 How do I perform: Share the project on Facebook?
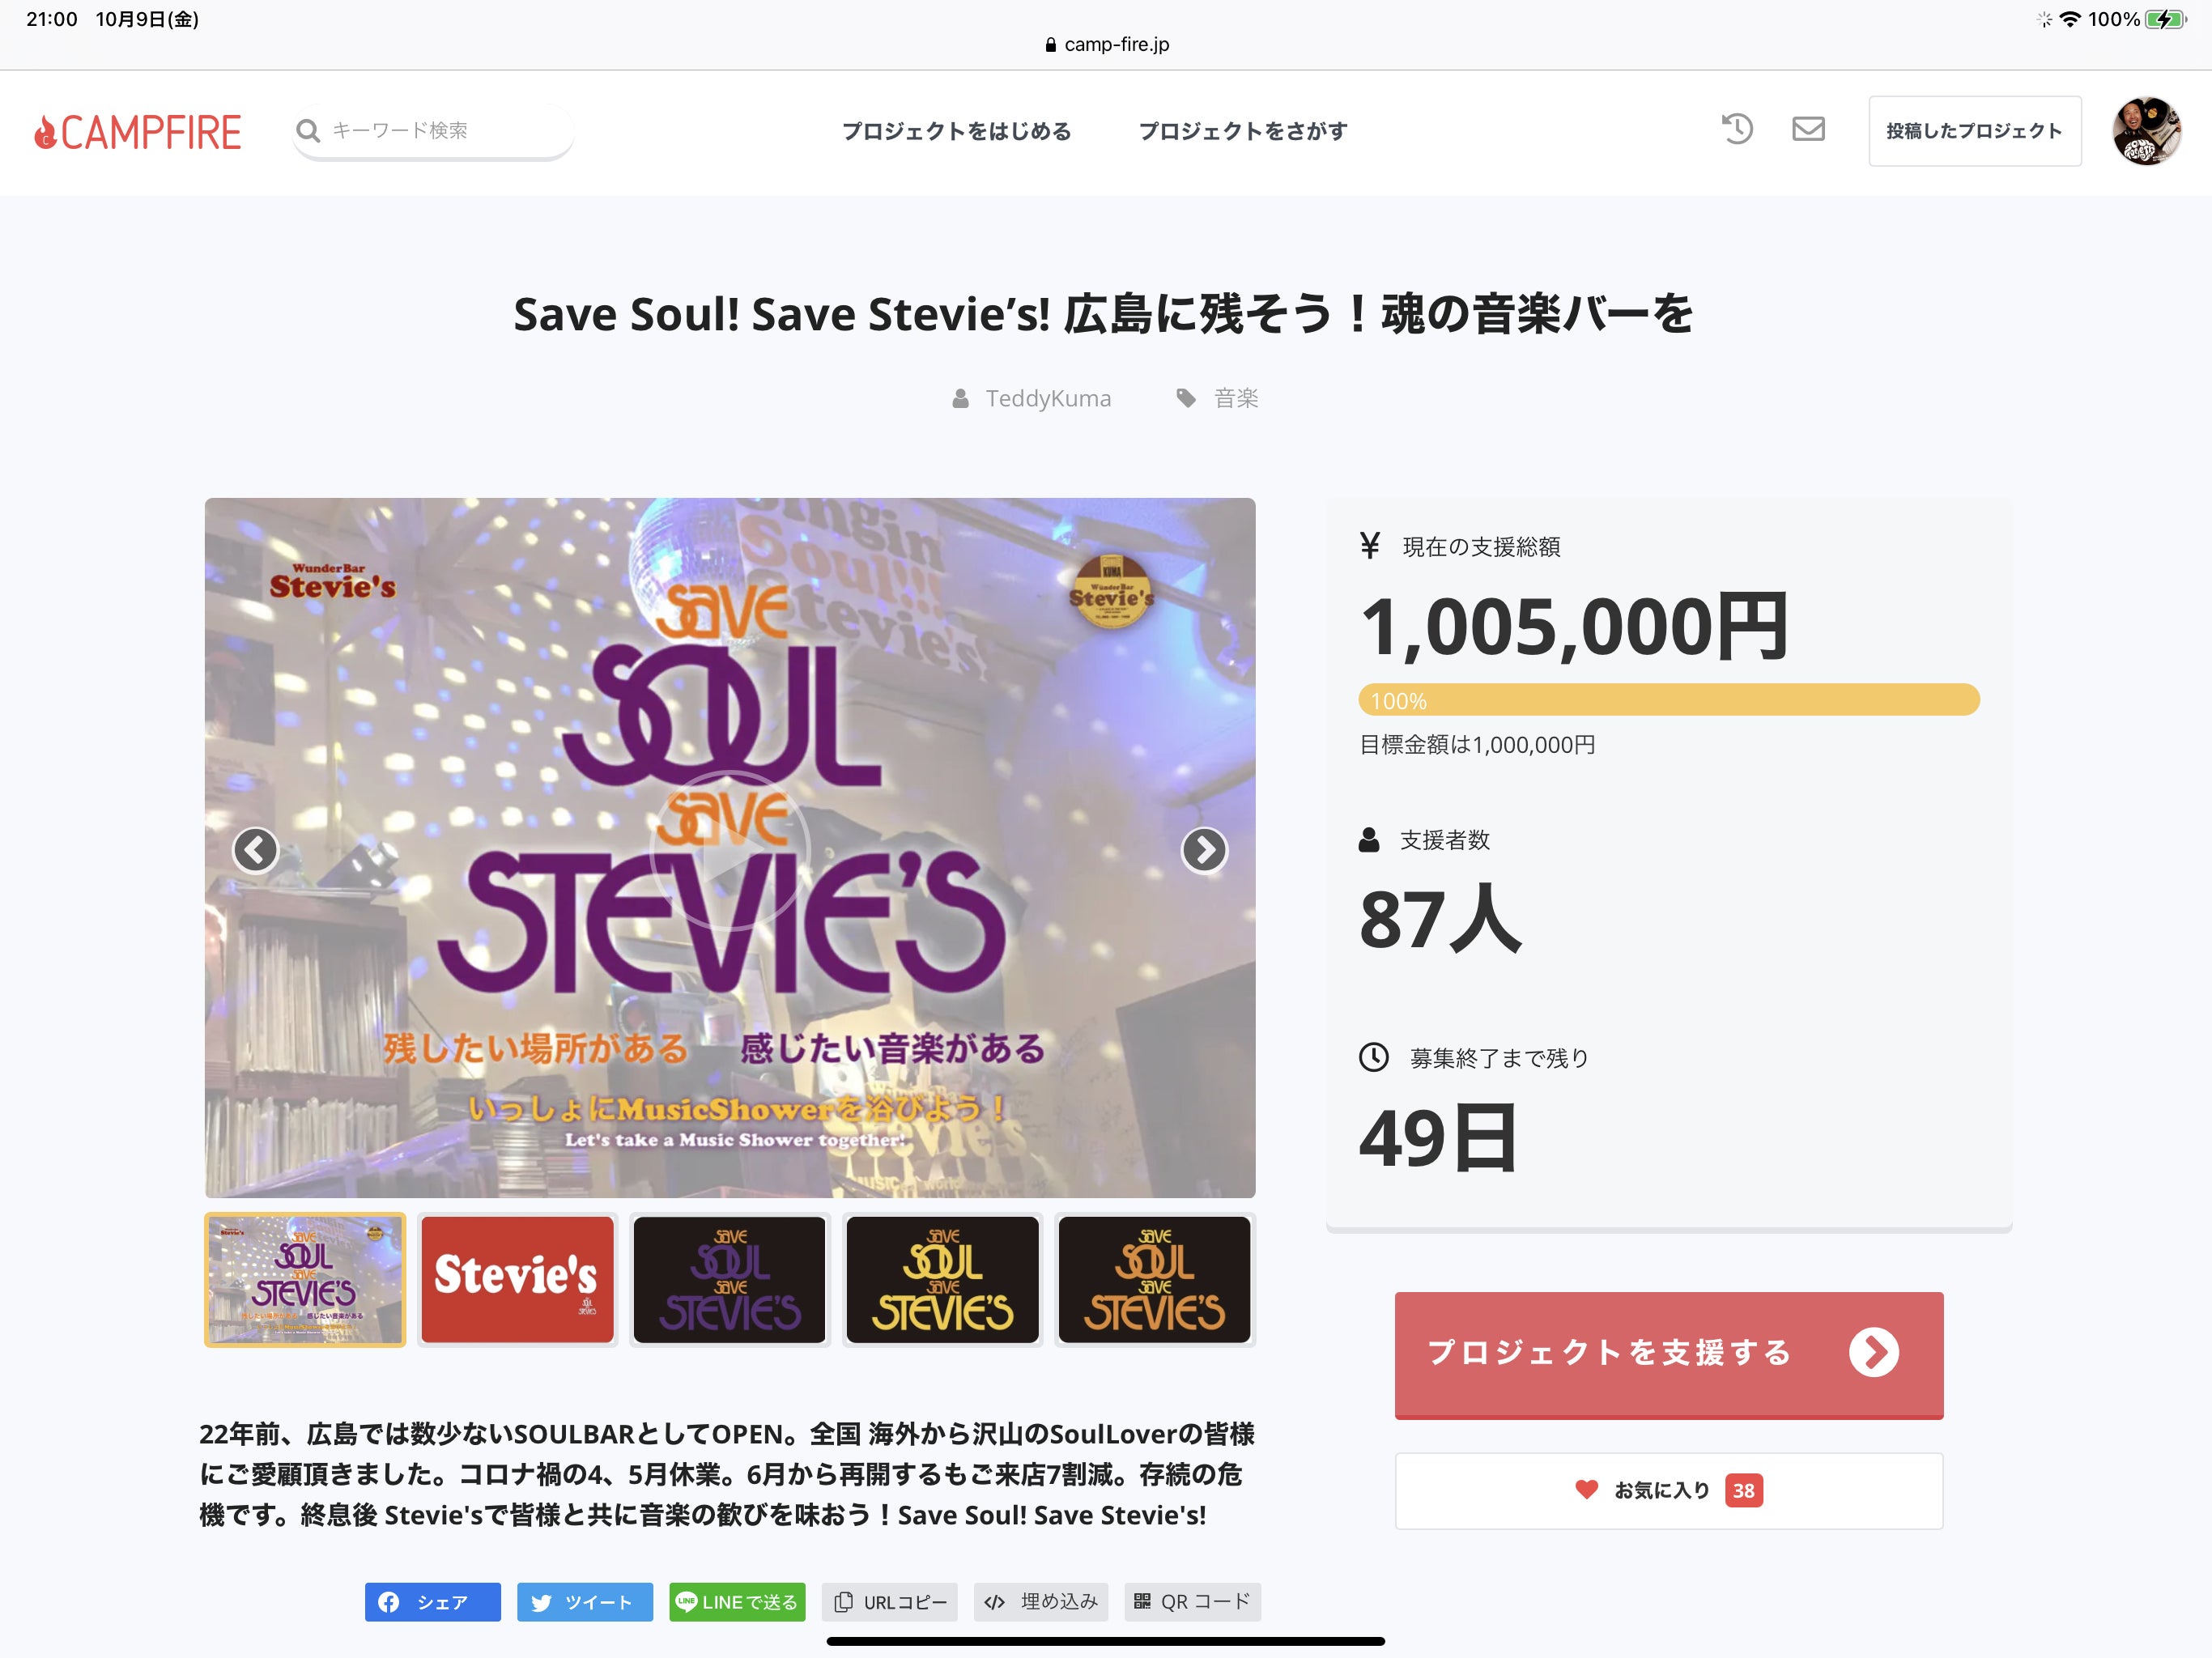click(432, 1602)
